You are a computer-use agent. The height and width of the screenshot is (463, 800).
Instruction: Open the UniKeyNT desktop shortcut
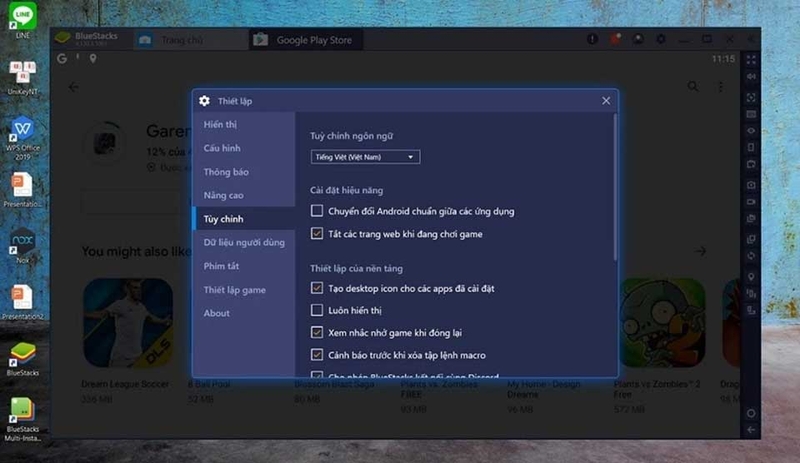(x=22, y=78)
